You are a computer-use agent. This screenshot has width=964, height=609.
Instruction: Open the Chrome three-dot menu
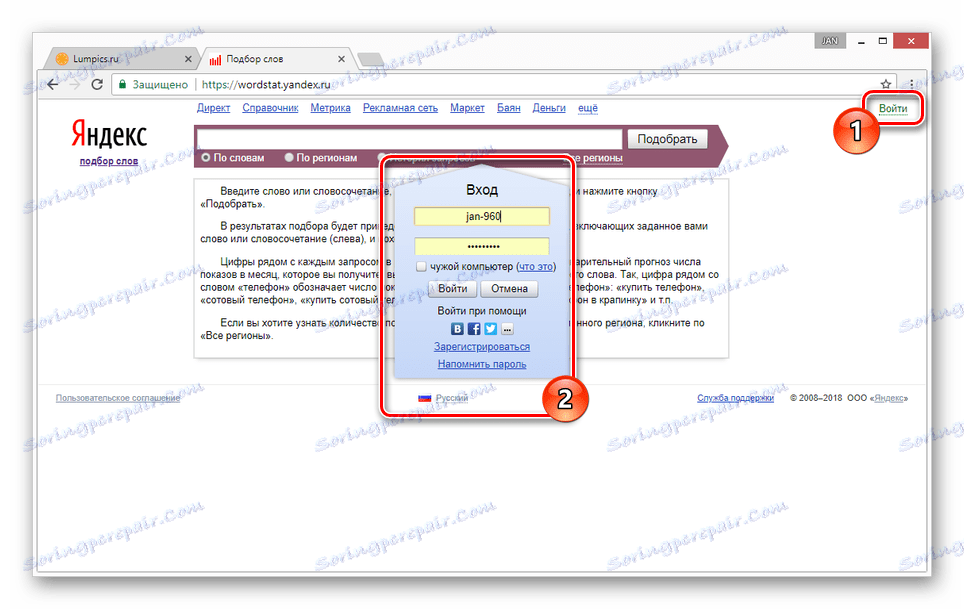point(911,84)
